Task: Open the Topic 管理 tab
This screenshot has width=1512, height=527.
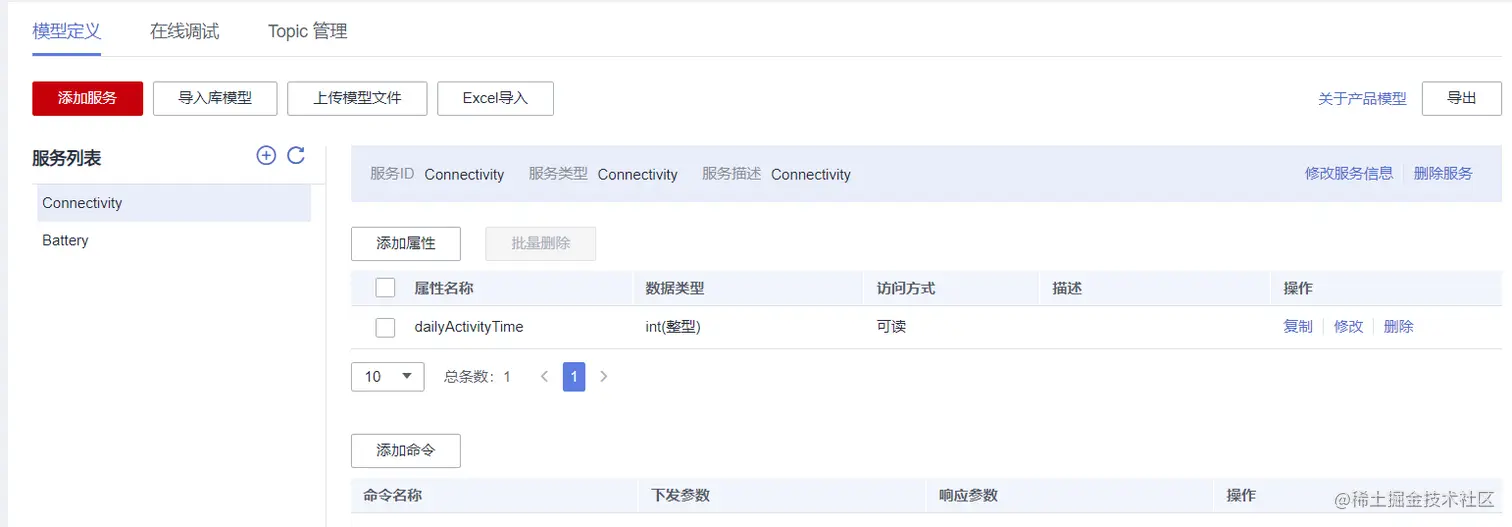Action: (x=308, y=31)
